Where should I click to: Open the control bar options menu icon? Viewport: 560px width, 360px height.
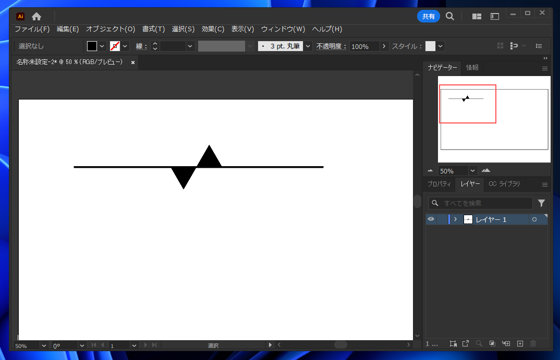539,46
